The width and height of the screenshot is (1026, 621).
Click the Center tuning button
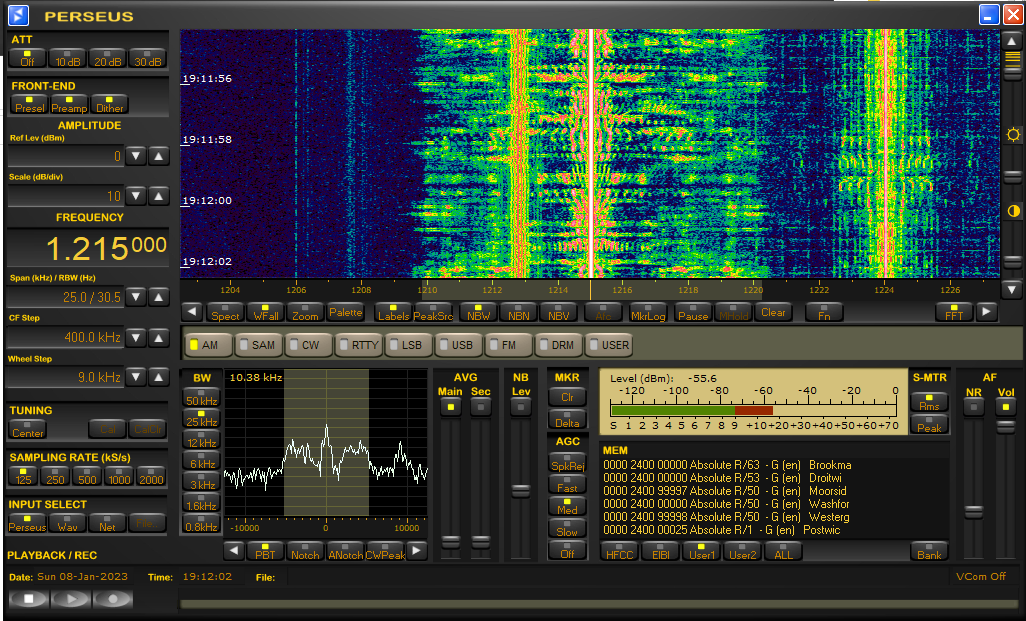pyautogui.click(x=28, y=430)
